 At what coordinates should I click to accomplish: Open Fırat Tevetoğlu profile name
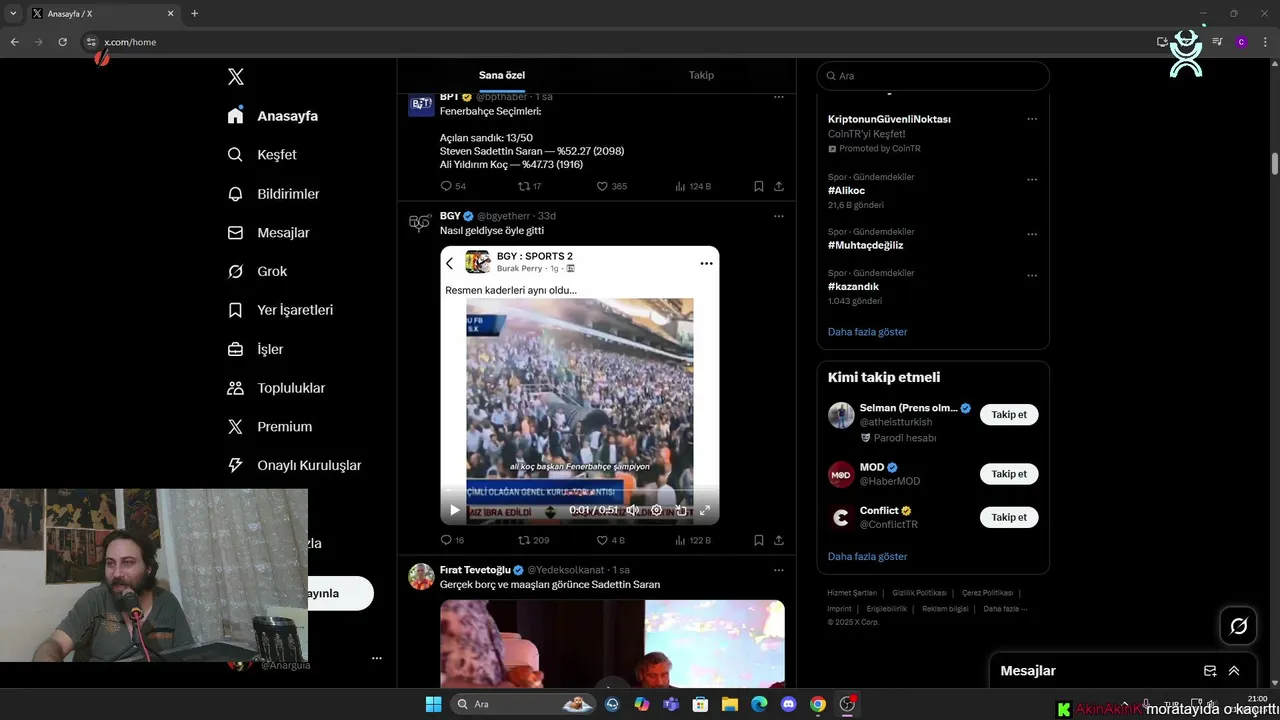474,570
